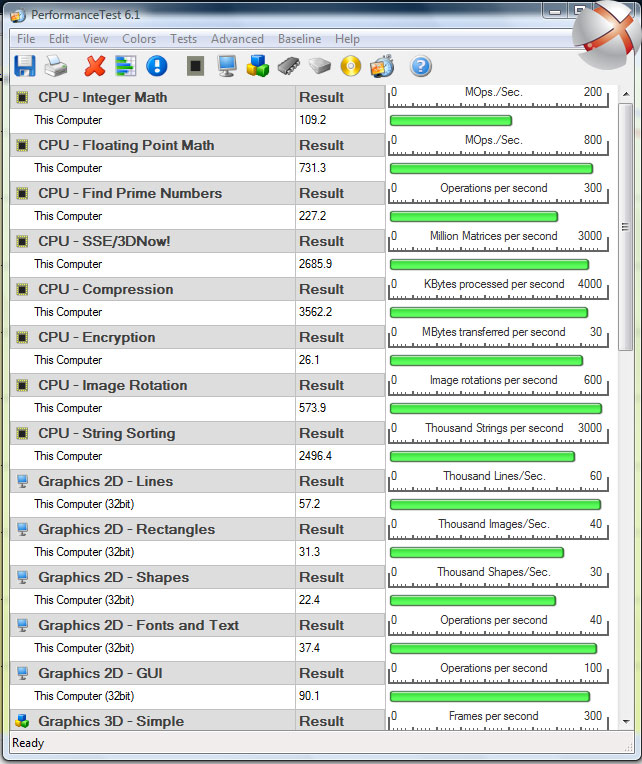Run 3D graphics tests via colored cubes icon
The image size is (642, 764).
tap(258, 66)
